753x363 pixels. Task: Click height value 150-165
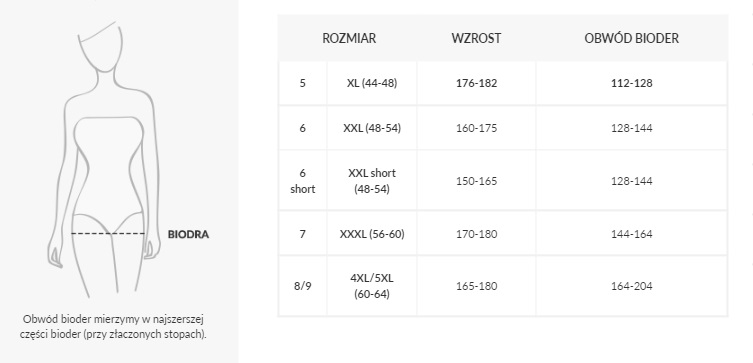(476, 181)
